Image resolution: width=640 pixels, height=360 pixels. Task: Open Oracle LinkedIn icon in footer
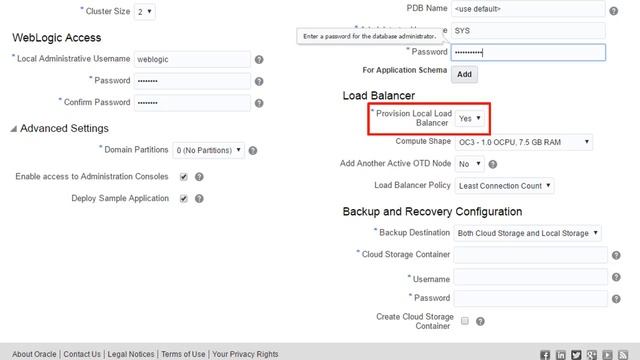pyautogui.click(x=560, y=355)
